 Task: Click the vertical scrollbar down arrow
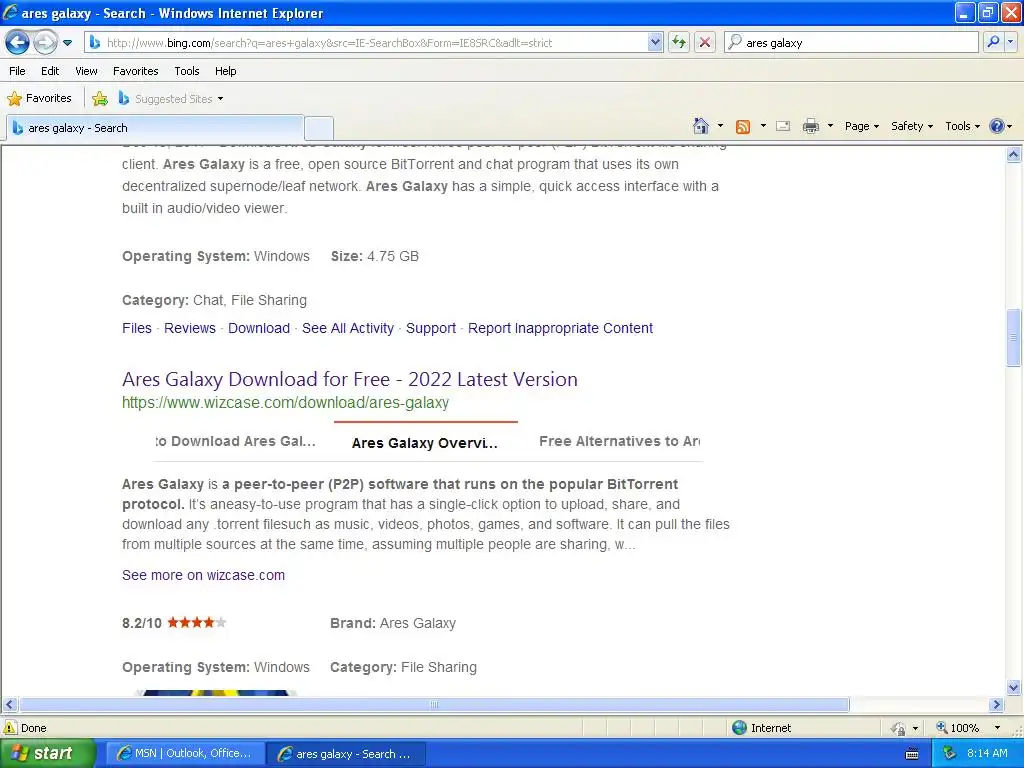coord(1013,687)
